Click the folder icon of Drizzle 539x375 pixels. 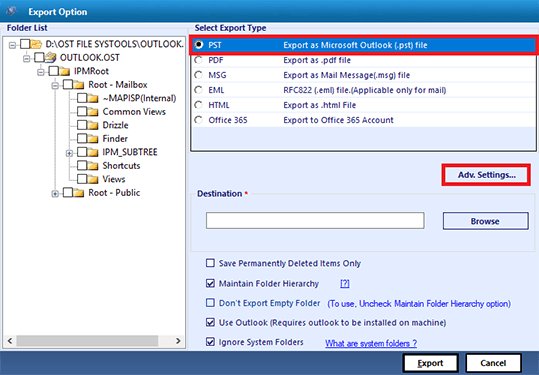(x=92, y=125)
